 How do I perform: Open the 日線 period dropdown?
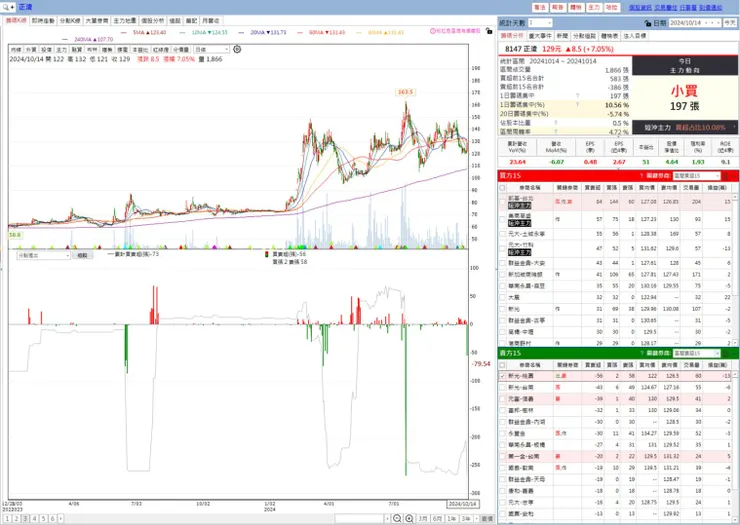click(212, 50)
